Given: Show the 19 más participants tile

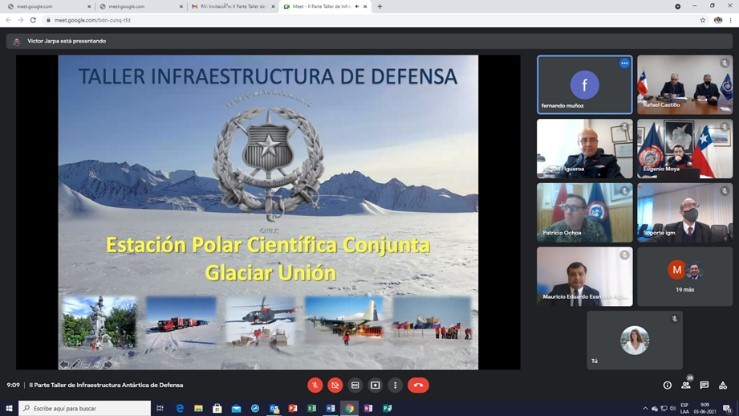Looking at the screenshot, I should click(x=685, y=277).
